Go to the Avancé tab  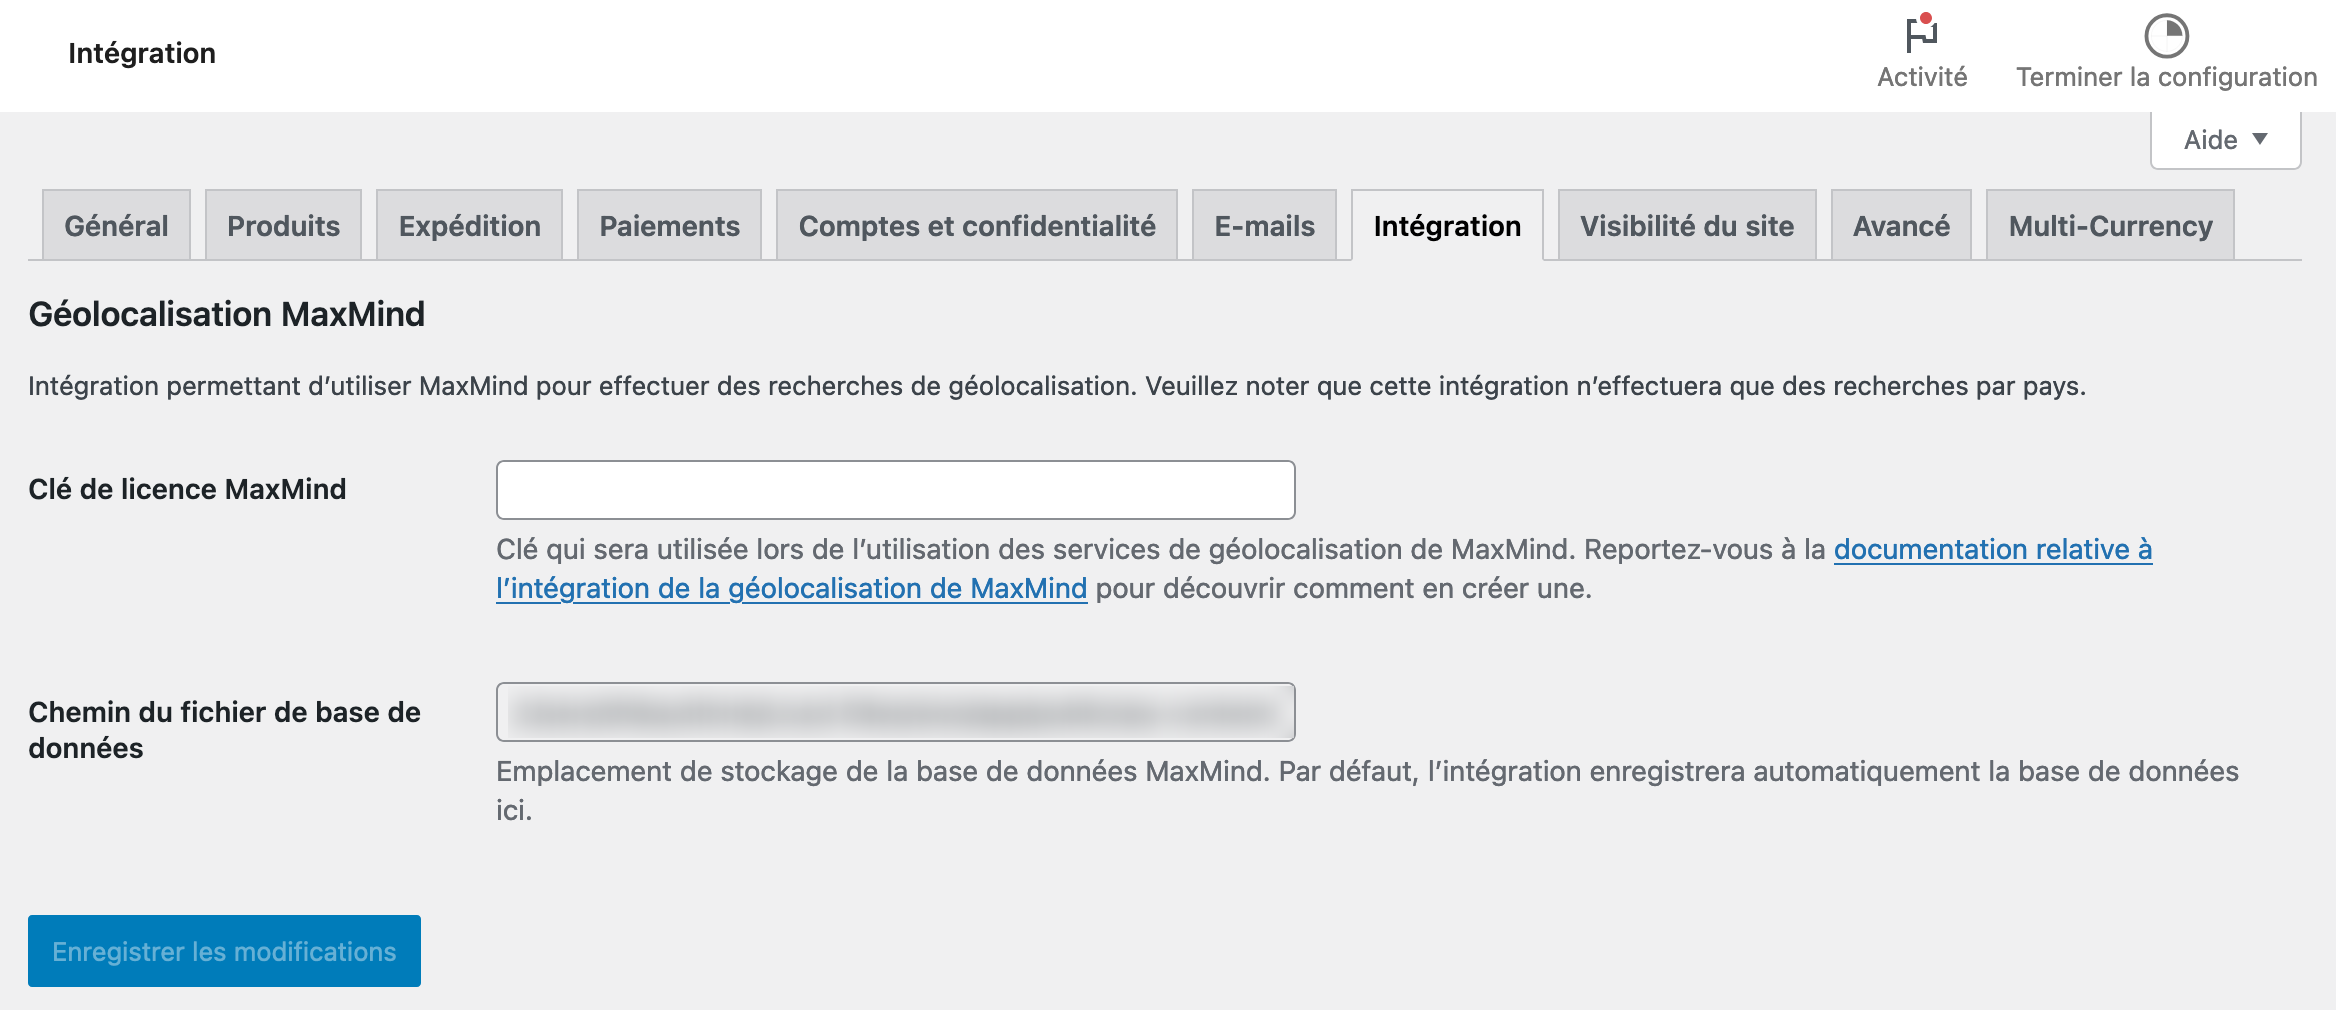coord(1901,226)
